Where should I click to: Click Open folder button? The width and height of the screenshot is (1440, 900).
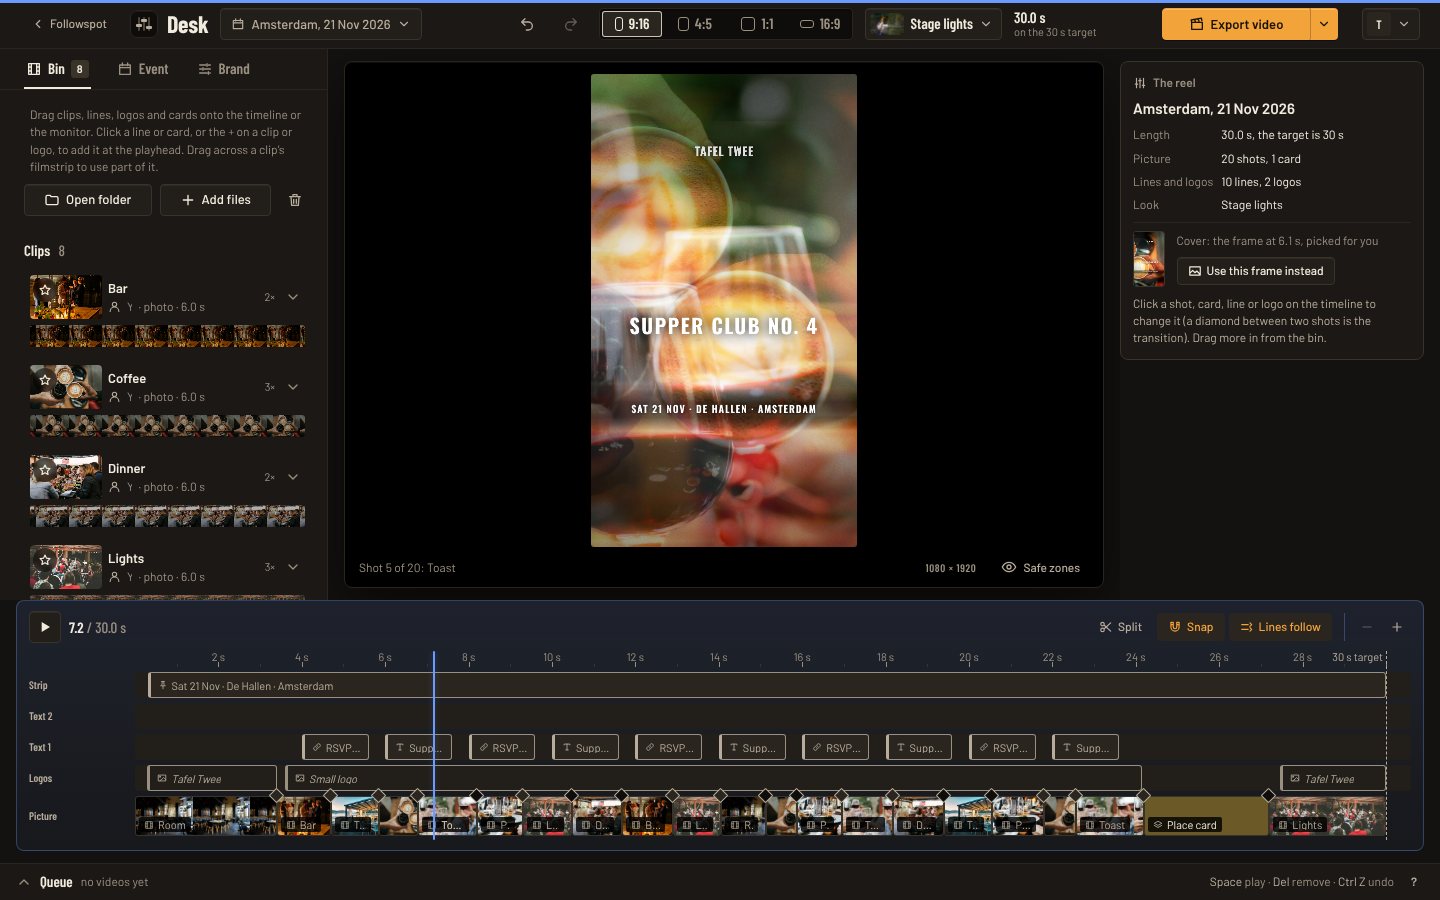pyautogui.click(x=88, y=200)
